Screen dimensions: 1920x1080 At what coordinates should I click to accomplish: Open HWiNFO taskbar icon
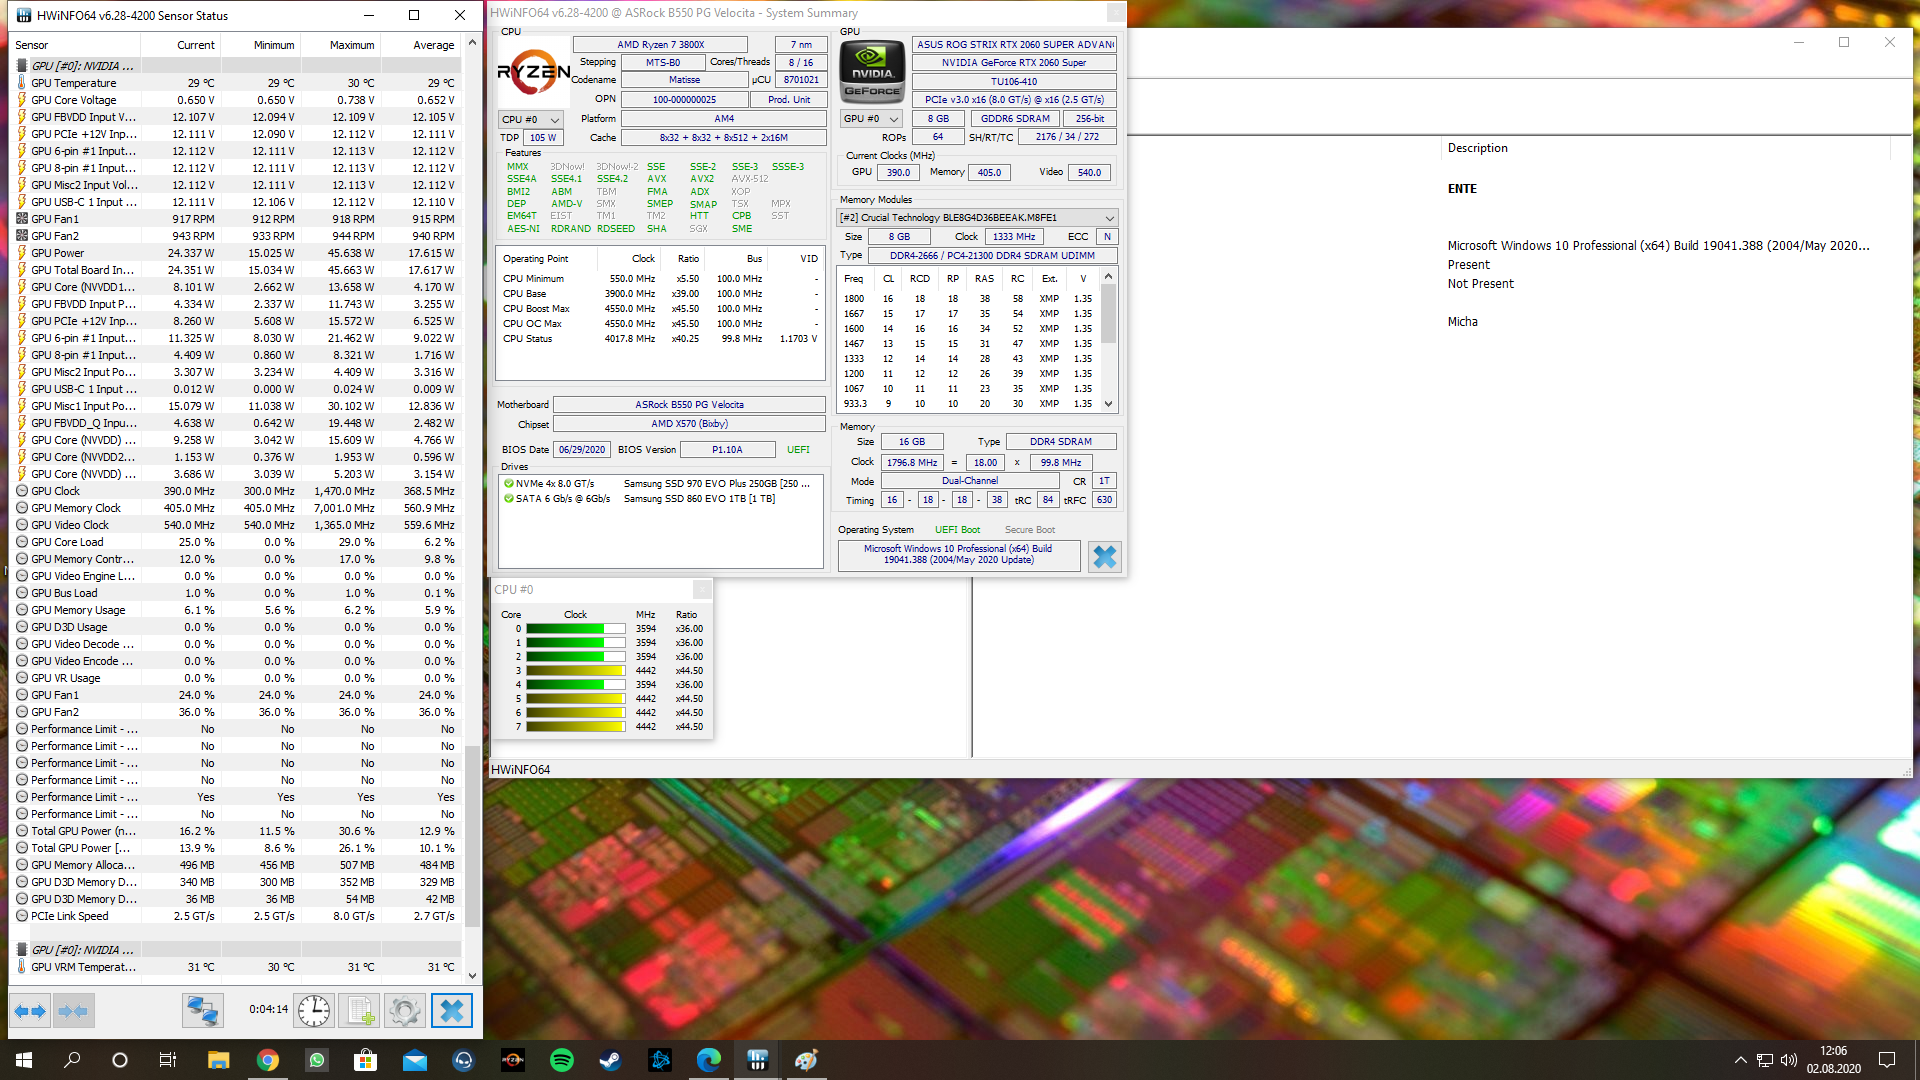coord(757,1060)
